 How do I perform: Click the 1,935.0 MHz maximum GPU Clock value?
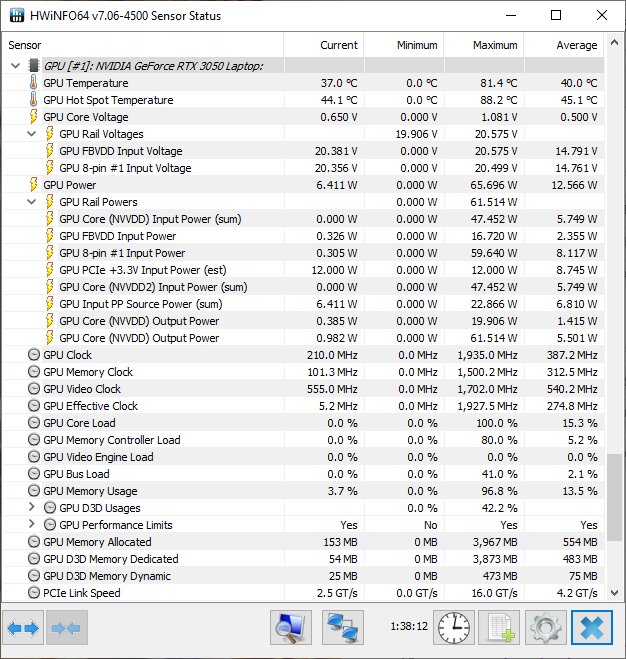(x=488, y=355)
